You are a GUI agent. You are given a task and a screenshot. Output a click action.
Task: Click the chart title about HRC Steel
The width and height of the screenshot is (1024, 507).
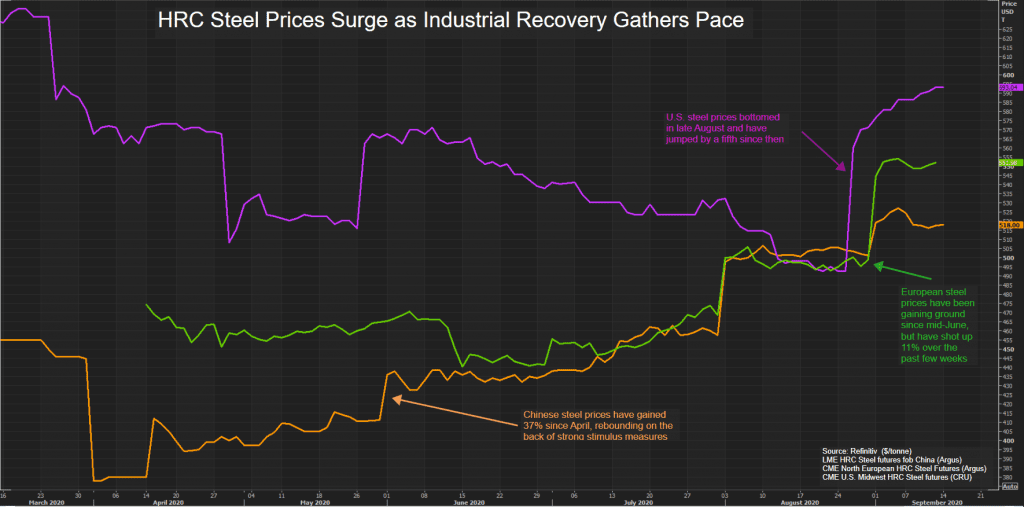pyautogui.click(x=451, y=20)
